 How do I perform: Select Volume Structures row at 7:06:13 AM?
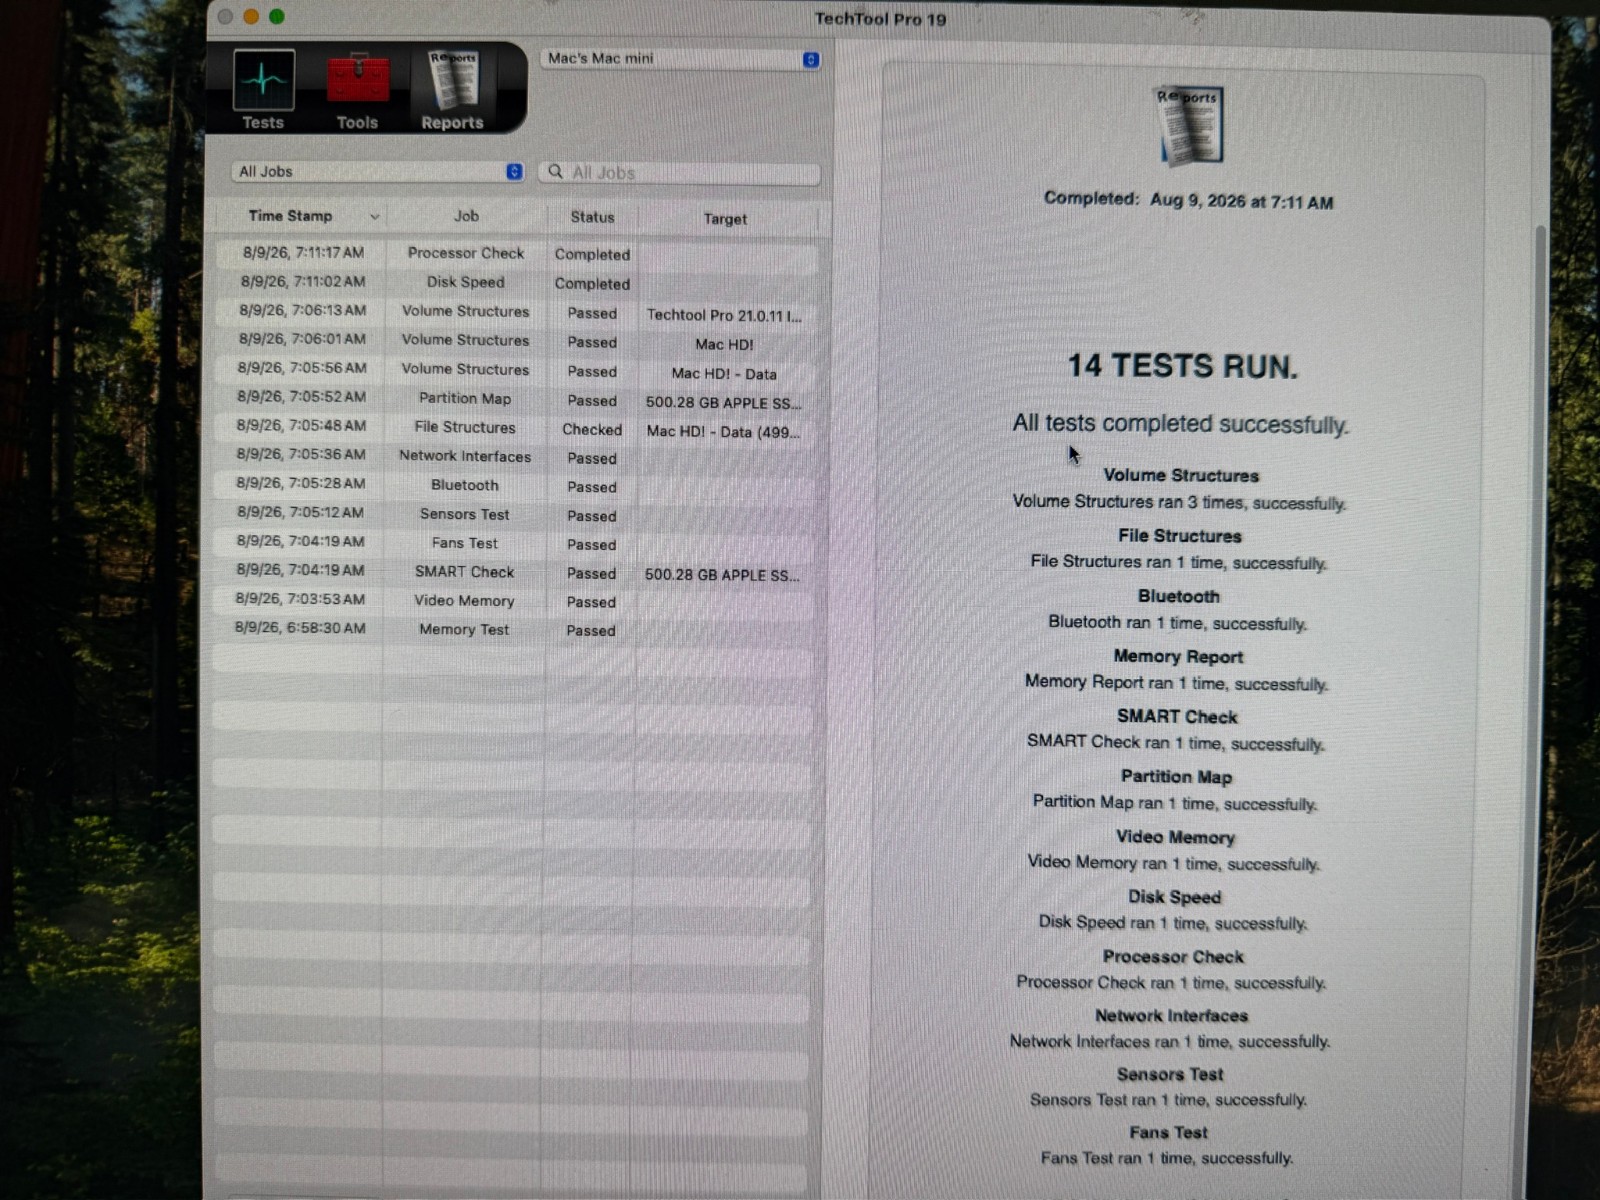tap(516, 312)
